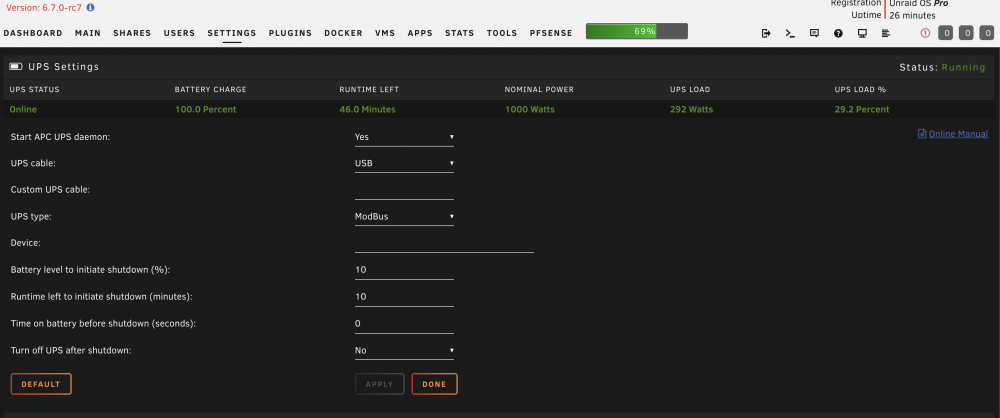
Task: Open the Apps menu
Action: 420,33
